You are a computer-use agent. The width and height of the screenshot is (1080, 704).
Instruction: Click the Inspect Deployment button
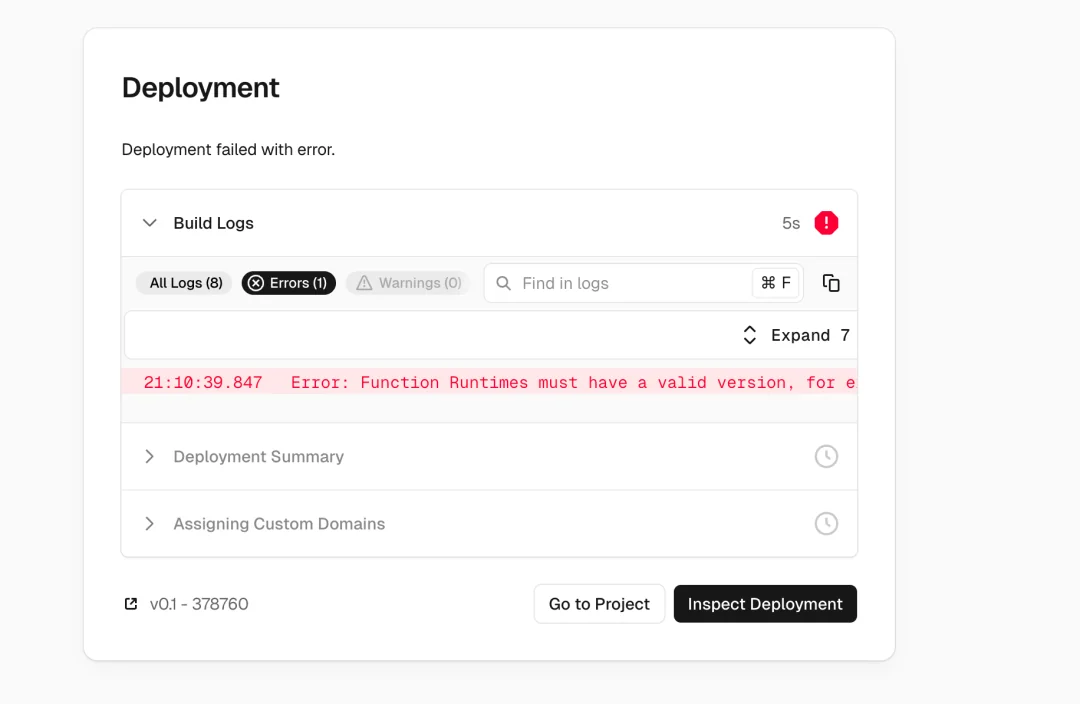pyautogui.click(x=765, y=604)
